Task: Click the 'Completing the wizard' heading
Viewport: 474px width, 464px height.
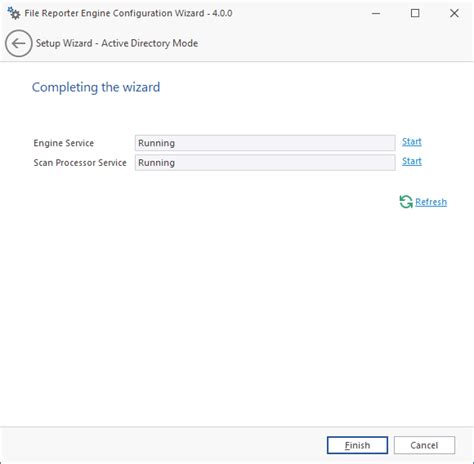Action: (x=96, y=87)
